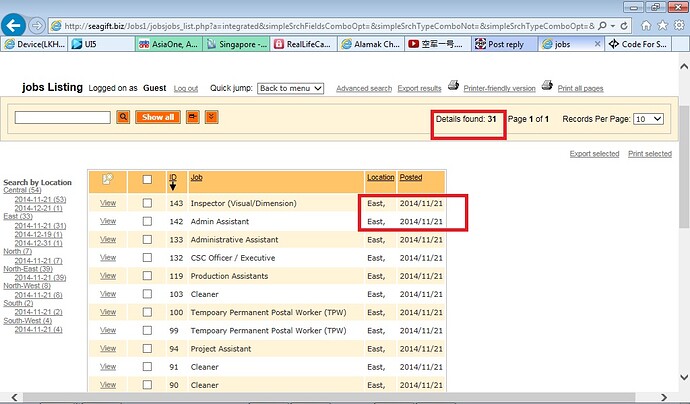690x404 pixels.
Task: Filter by North-East (39) location
Action: pyautogui.click(x=28, y=268)
